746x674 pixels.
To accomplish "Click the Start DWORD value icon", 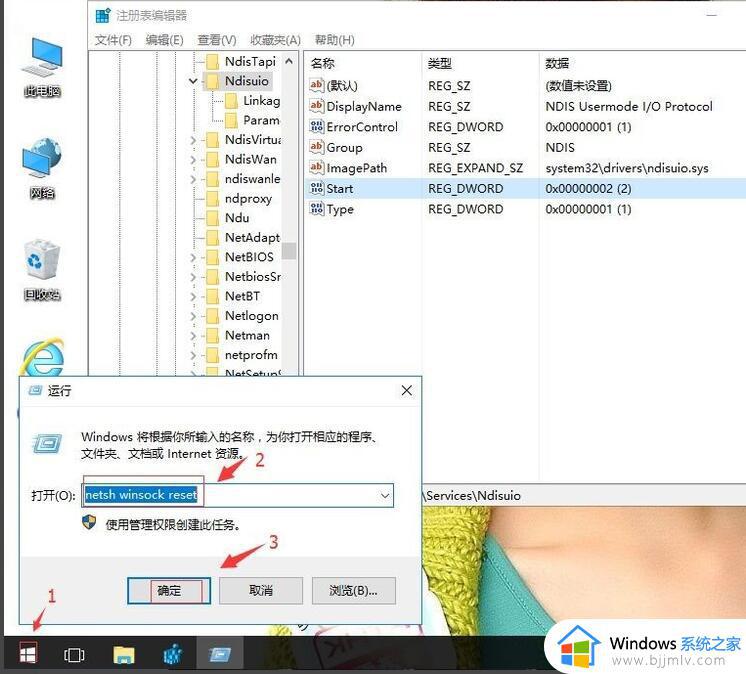I will (x=316, y=188).
